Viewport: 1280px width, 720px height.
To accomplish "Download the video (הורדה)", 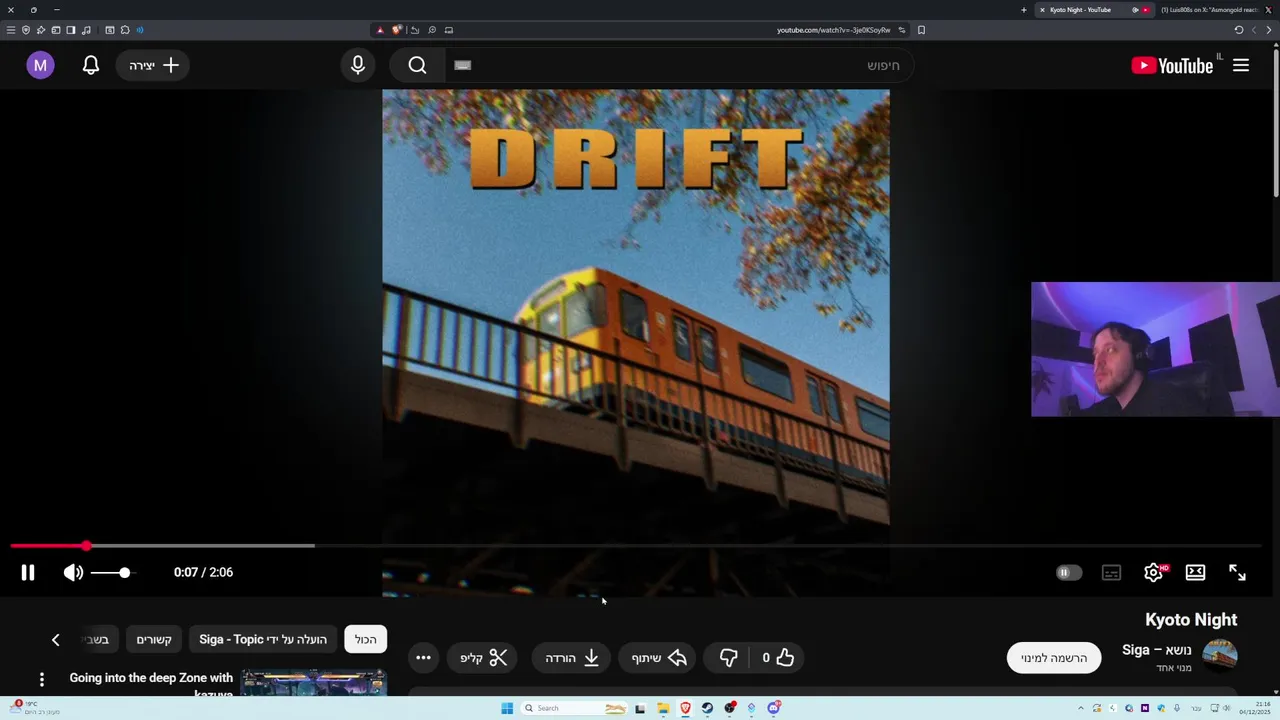I will point(571,657).
